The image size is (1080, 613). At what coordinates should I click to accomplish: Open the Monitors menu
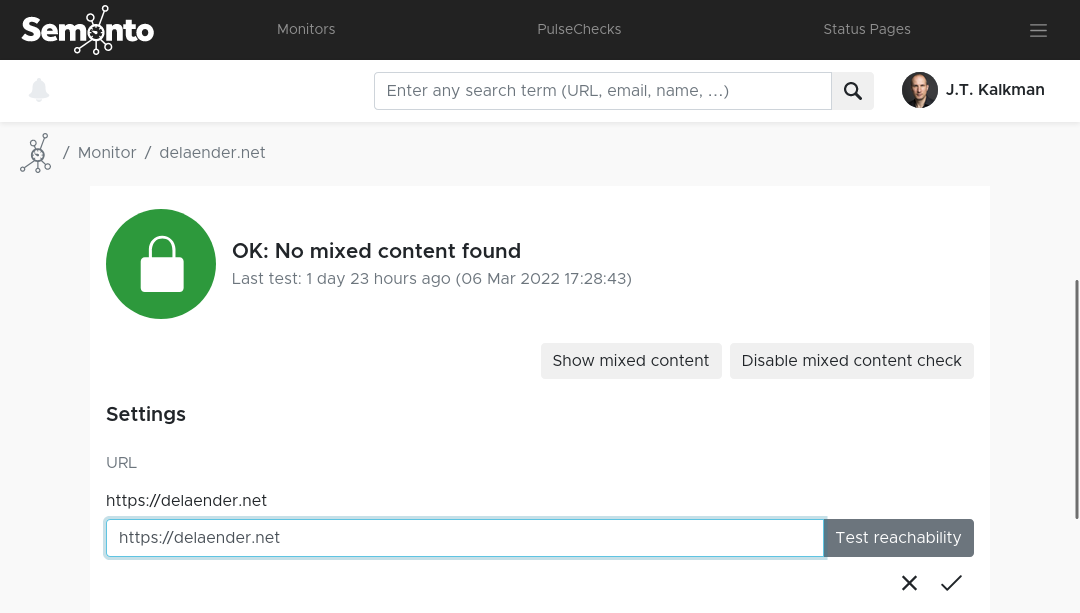306,29
